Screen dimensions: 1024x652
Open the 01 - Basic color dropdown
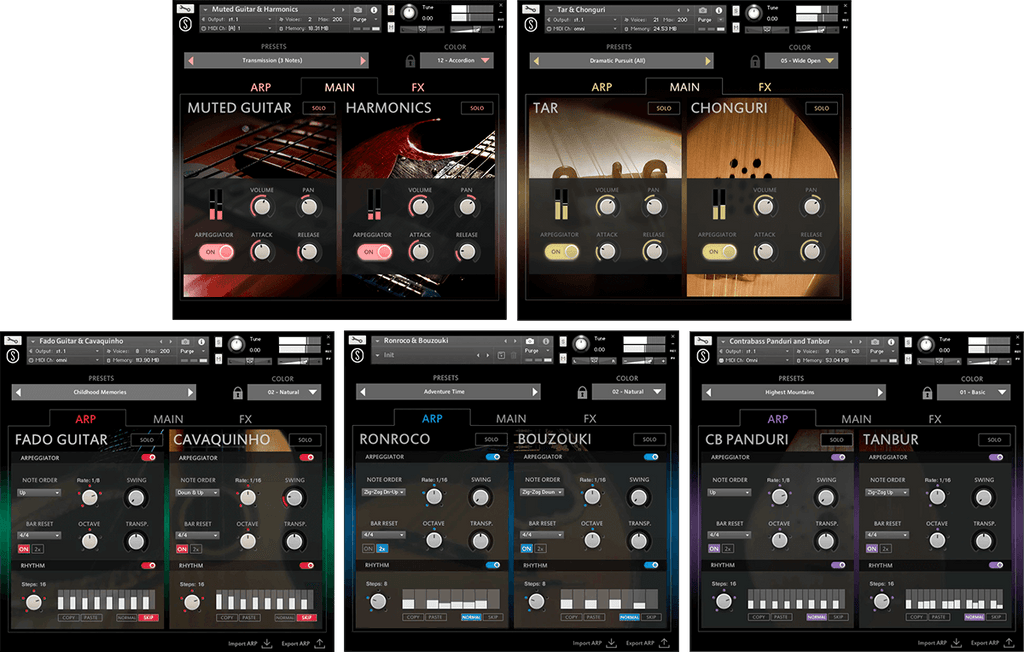974,392
